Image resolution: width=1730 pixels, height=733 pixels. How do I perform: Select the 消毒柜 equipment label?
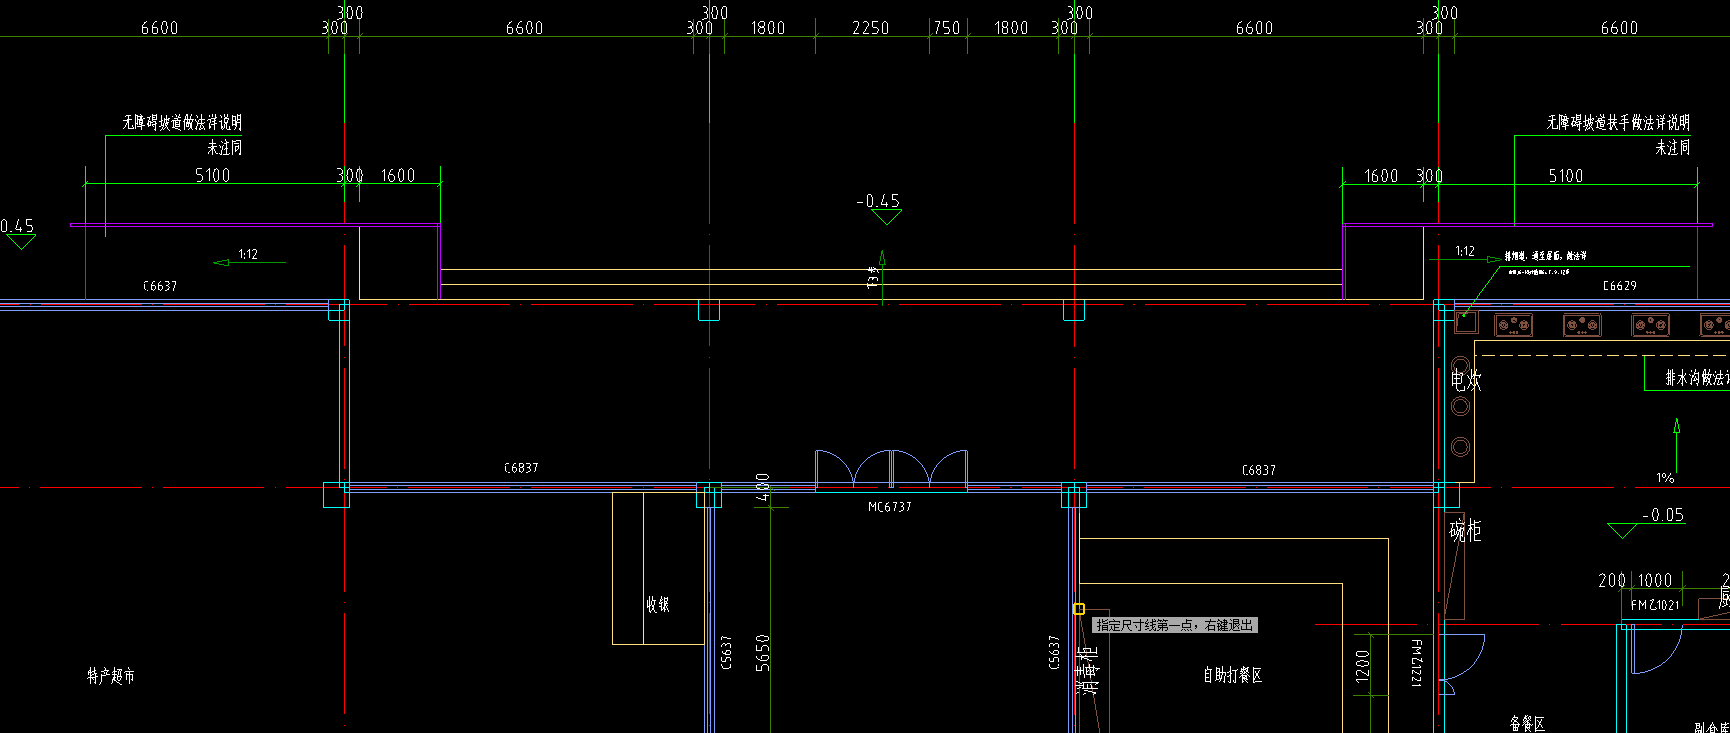1087,670
